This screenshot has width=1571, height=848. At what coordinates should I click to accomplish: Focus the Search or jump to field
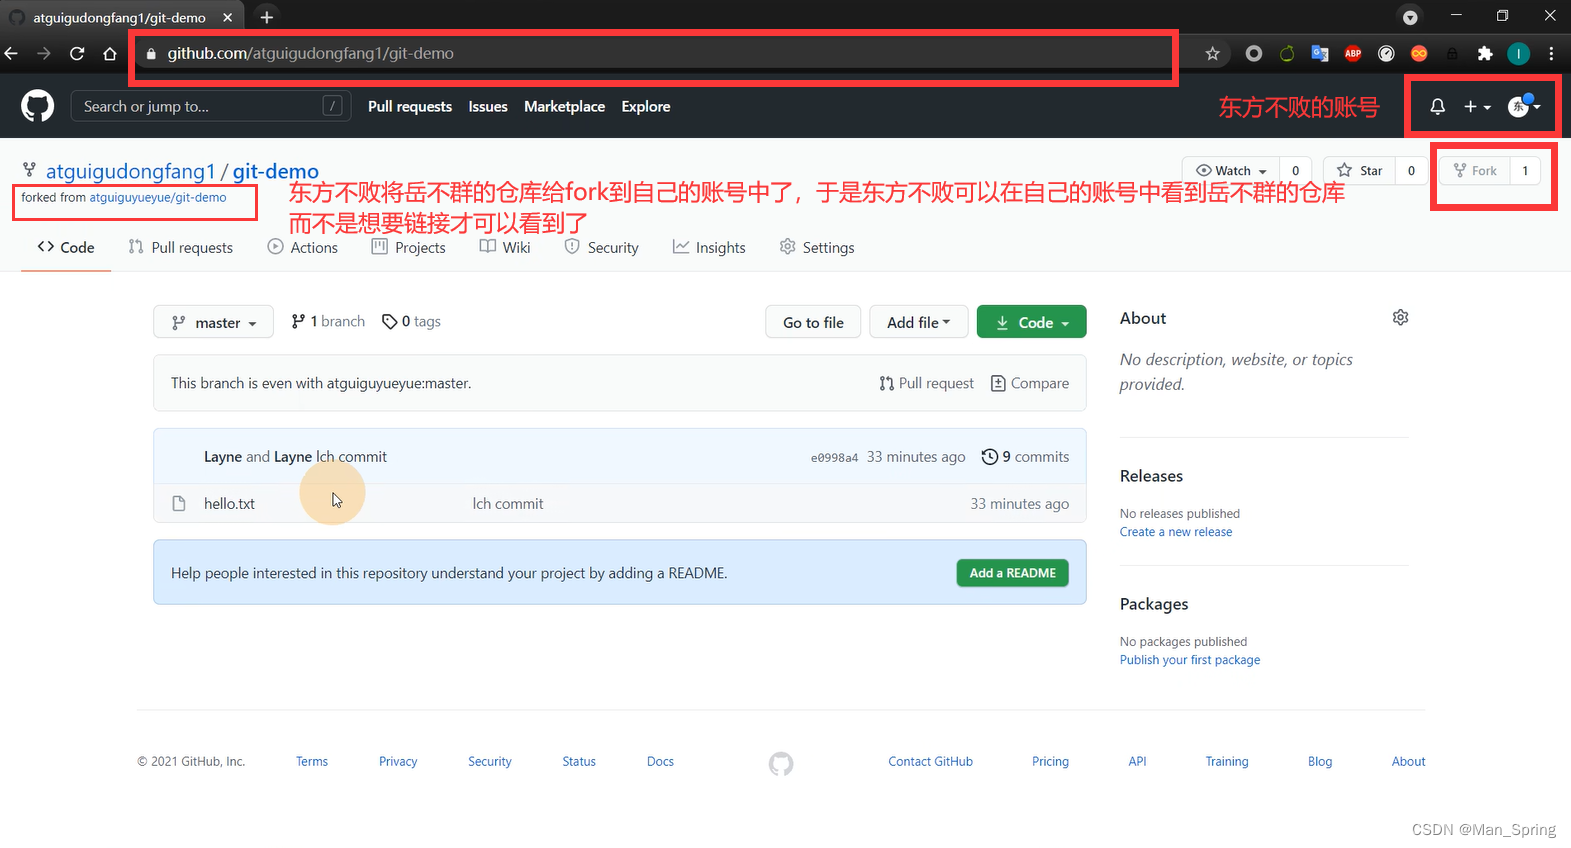[211, 106]
